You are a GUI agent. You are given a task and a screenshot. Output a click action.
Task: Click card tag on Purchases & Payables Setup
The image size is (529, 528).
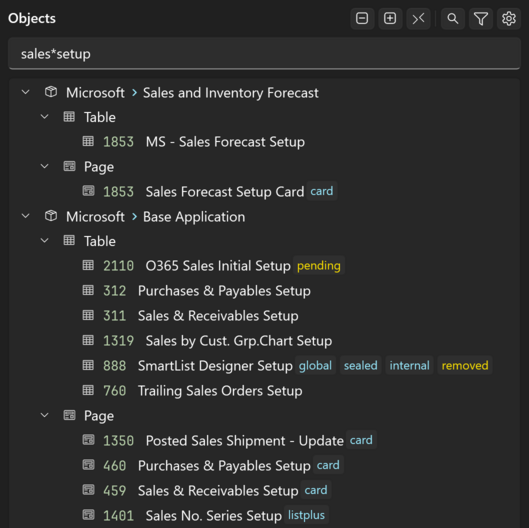coord(328,465)
